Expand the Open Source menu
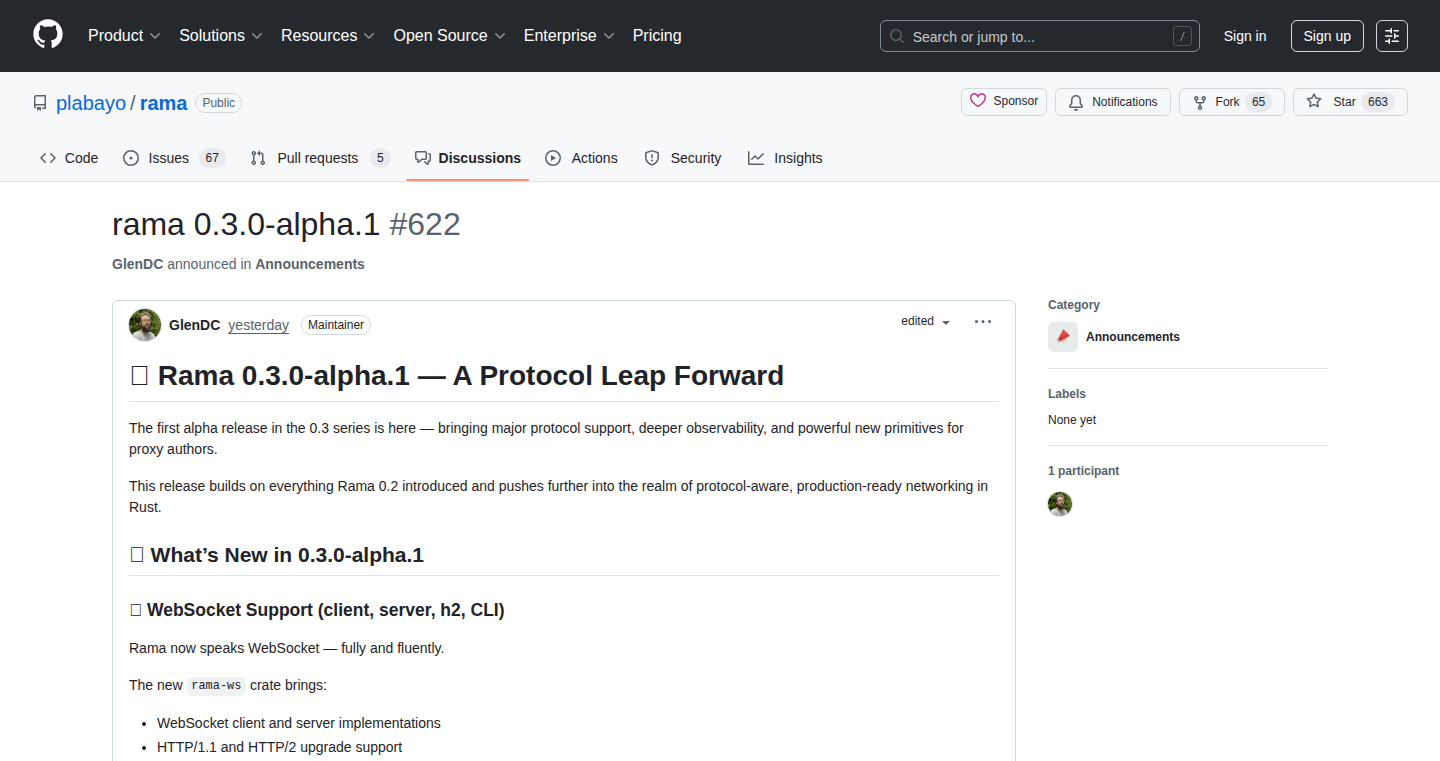 tap(449, 36)
